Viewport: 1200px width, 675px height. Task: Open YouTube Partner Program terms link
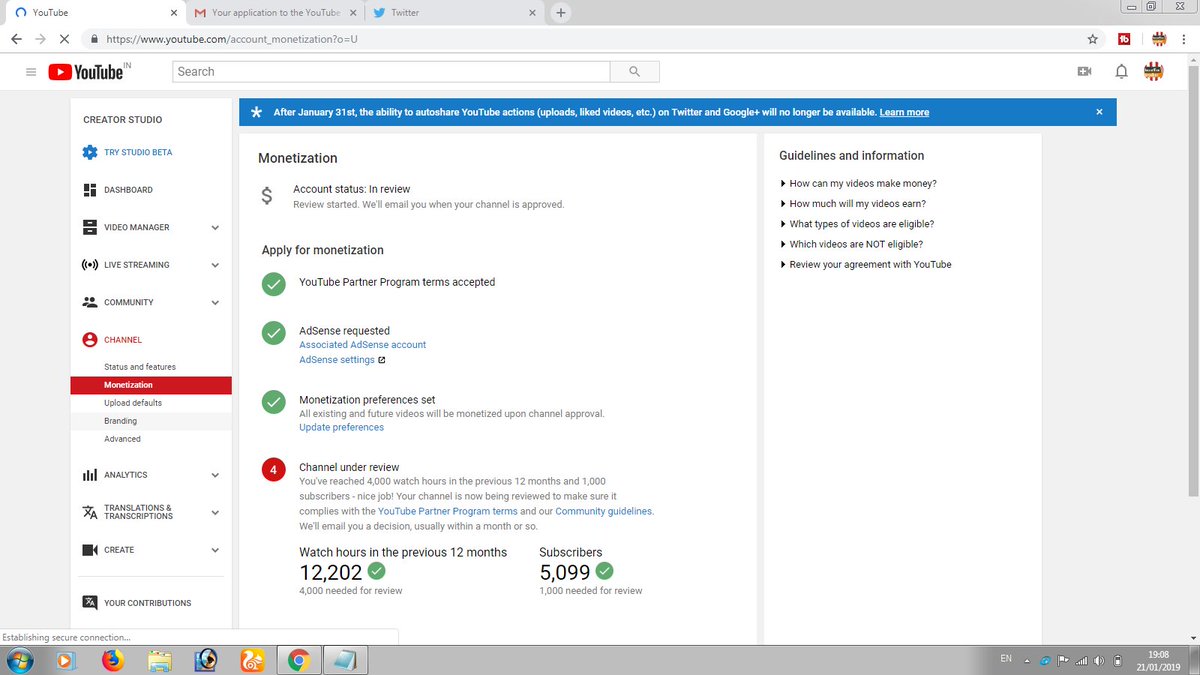(448, 511)
